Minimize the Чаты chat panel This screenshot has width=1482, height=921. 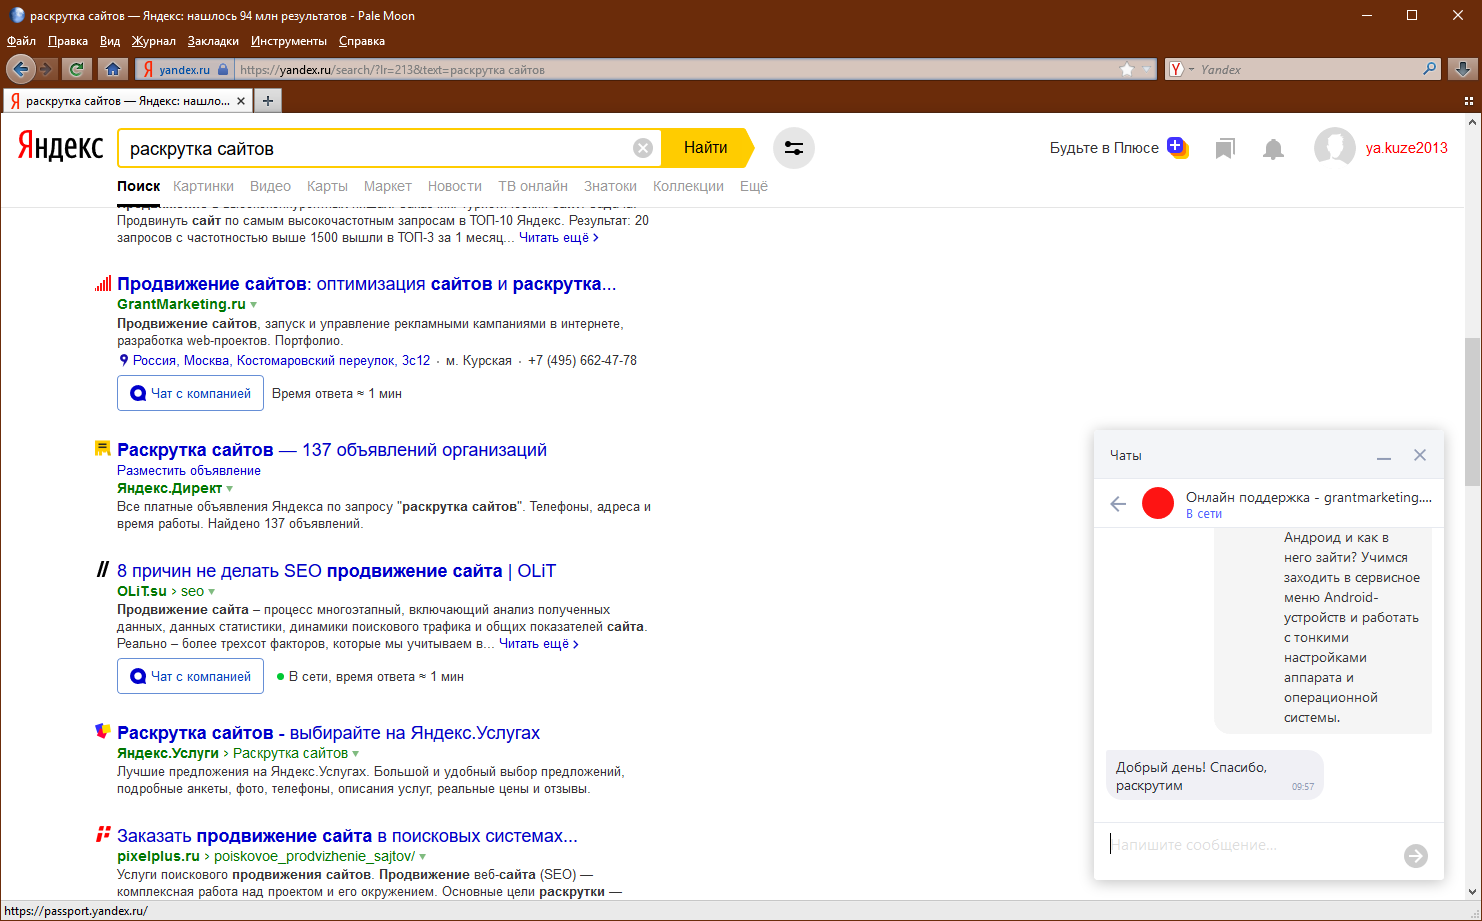click(x=1384, y=456)
